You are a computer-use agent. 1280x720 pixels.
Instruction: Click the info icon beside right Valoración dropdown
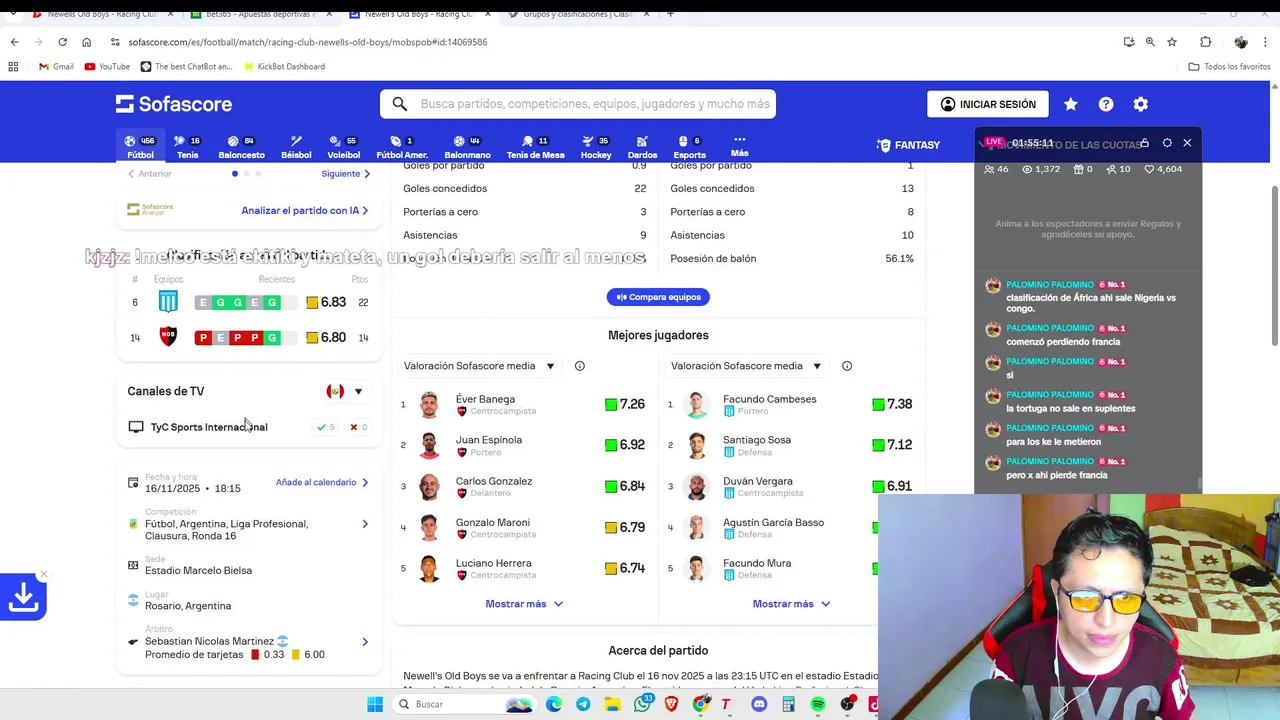pos(847,366)
